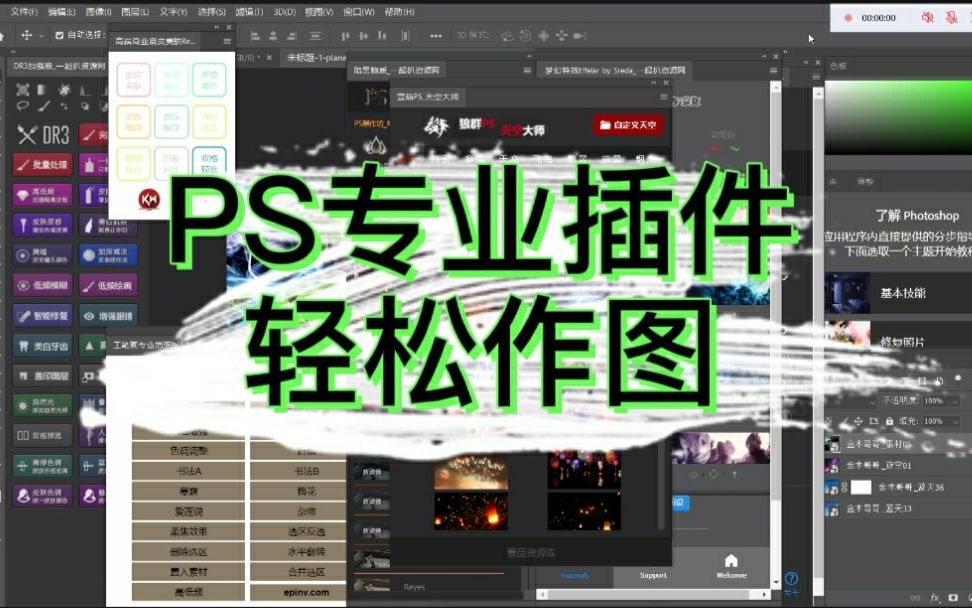Viewport: 972px width, 608px height.
Task: Toggle visibility of the 金木哥哥_夏天33 layer
Action: tap(823, 508)
